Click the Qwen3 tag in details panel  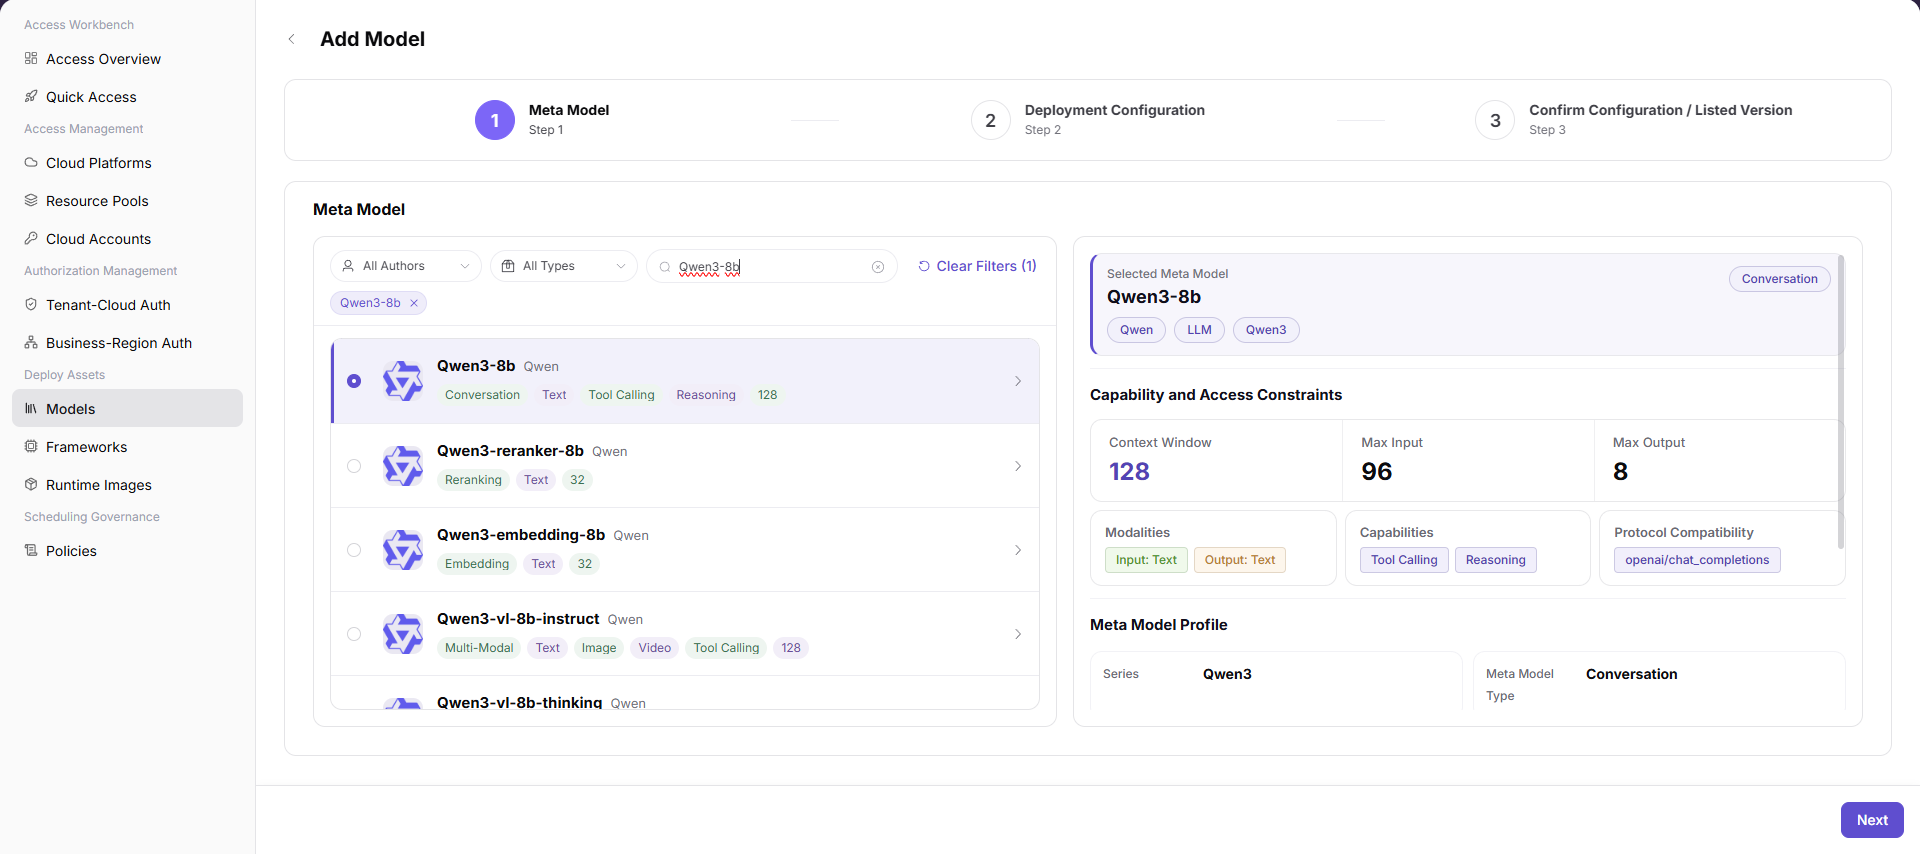[x=1266, y=330]
